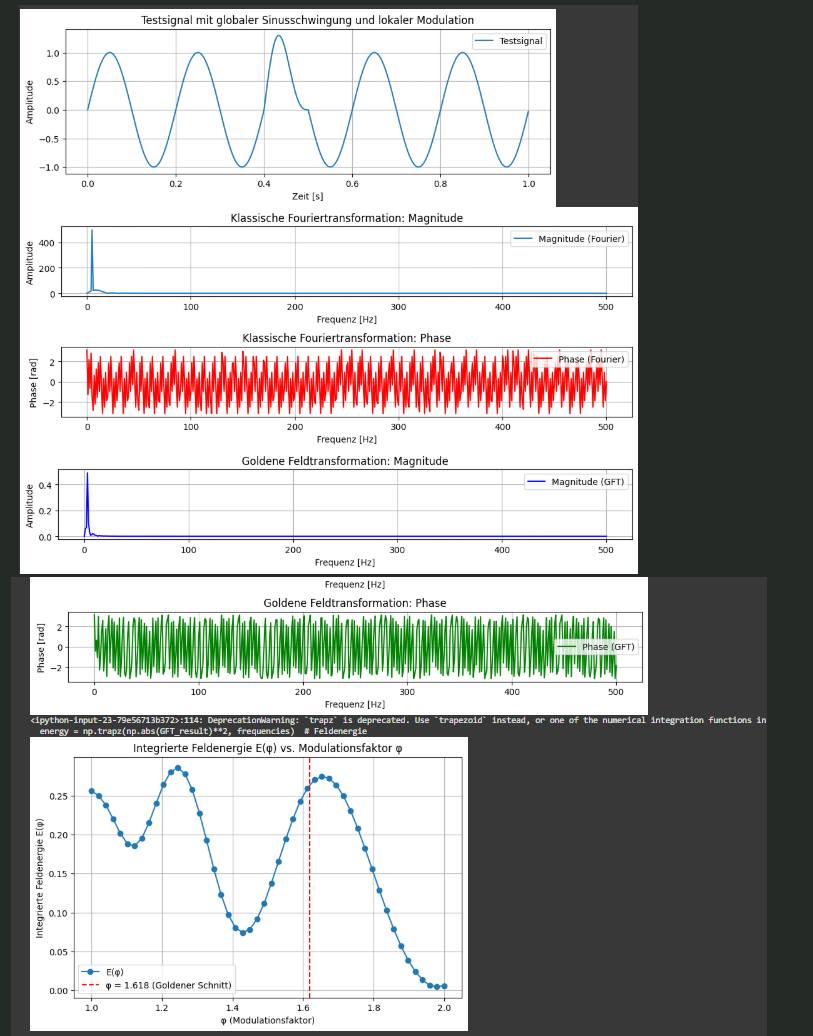Click the first E(φ) data point at φ = 1.0
This screenshot has width=813, height=1036.
92,791
